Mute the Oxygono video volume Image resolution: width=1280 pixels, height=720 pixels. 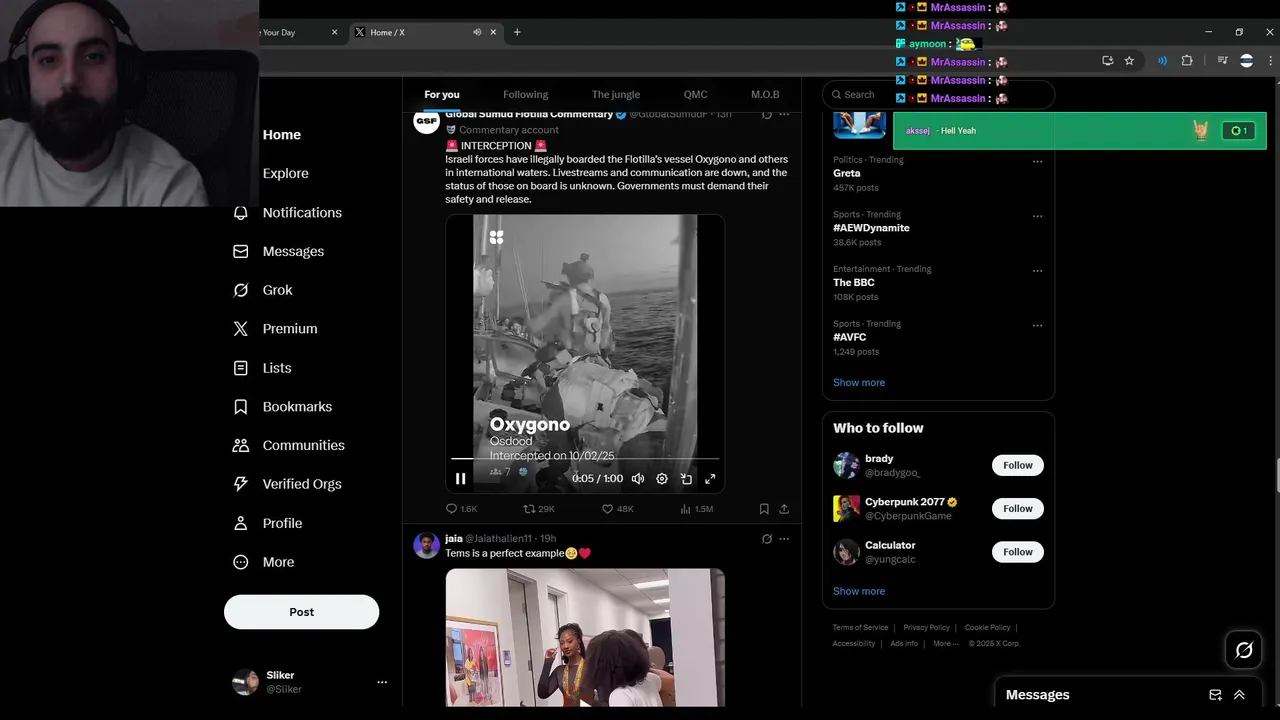point(638,479)
